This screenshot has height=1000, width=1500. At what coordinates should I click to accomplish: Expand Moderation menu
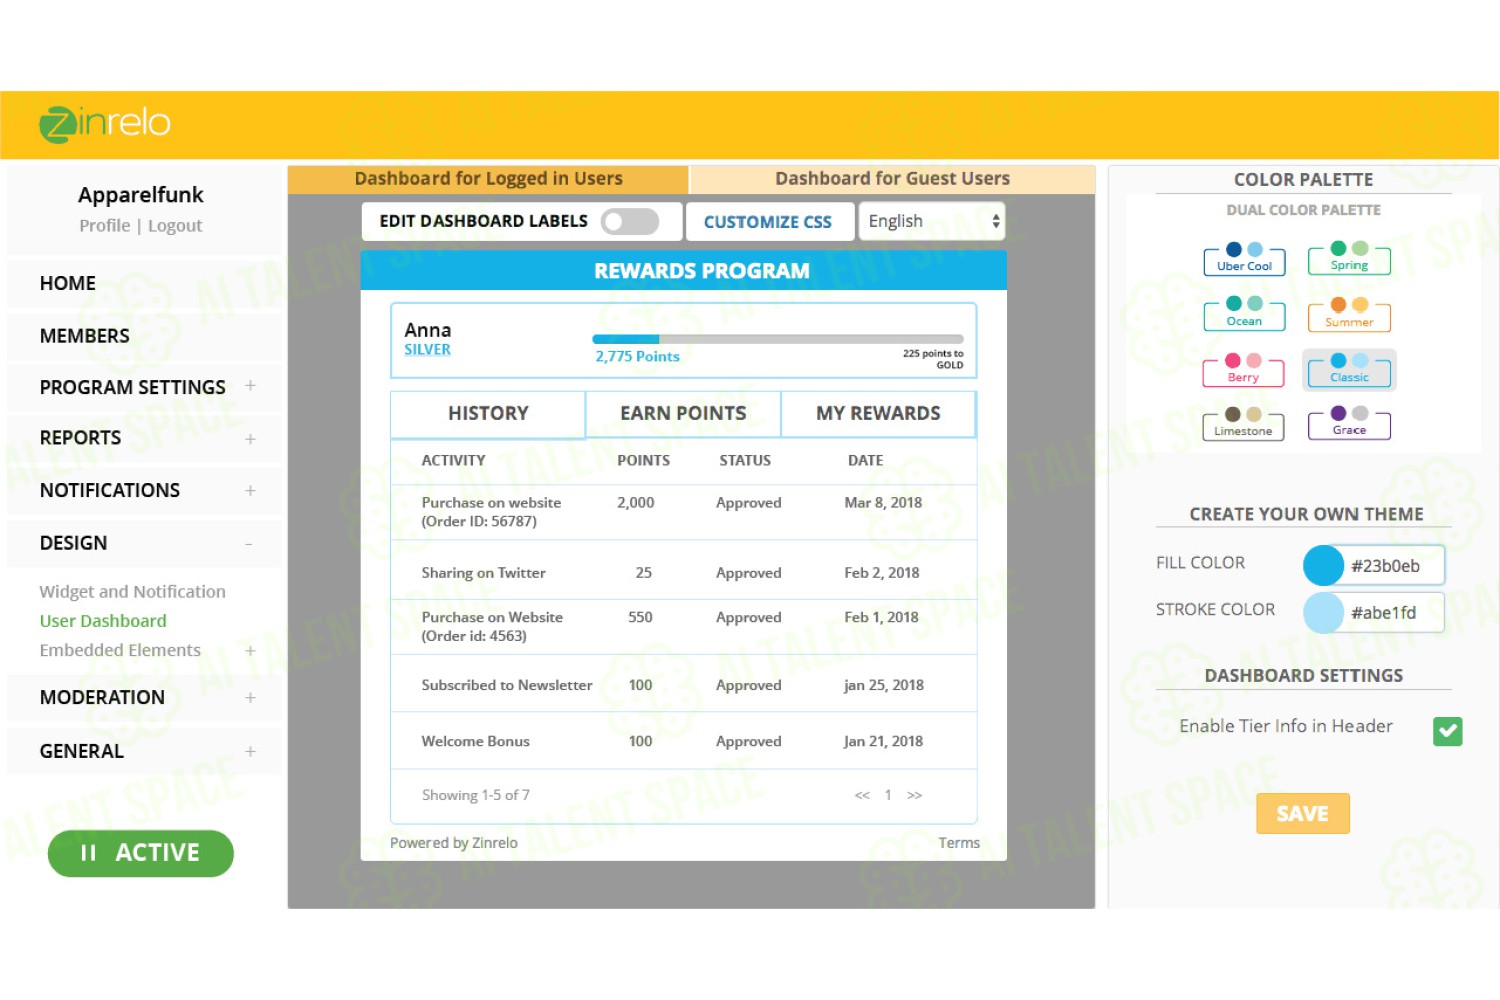[250, 698]
